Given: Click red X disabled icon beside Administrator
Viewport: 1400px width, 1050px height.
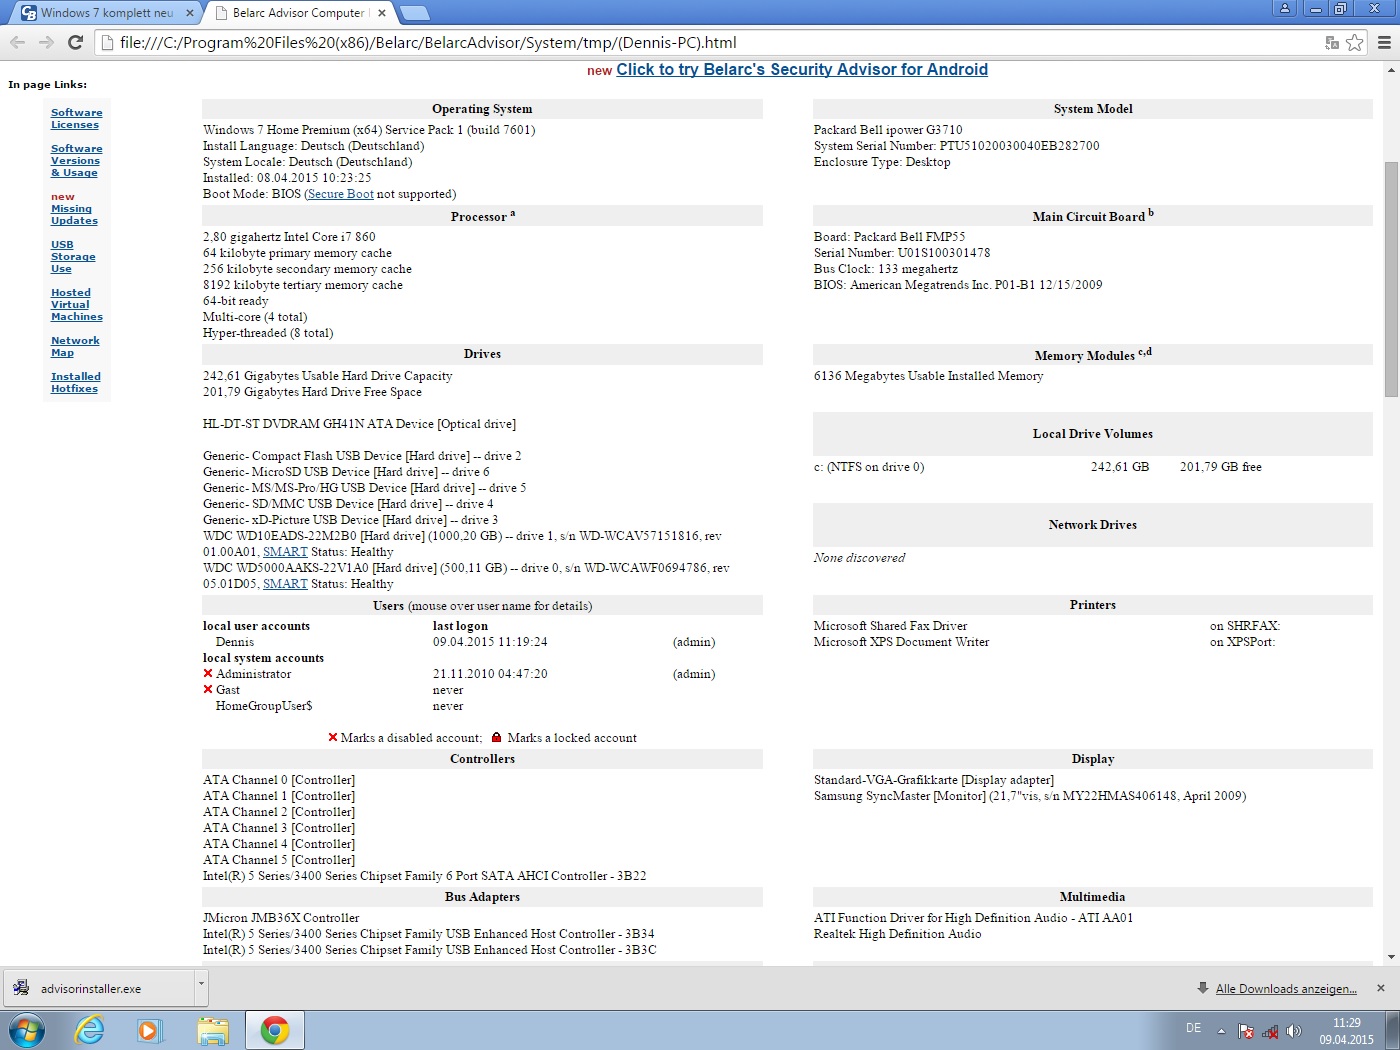Looking at the screenshot, I should point(208,673).
